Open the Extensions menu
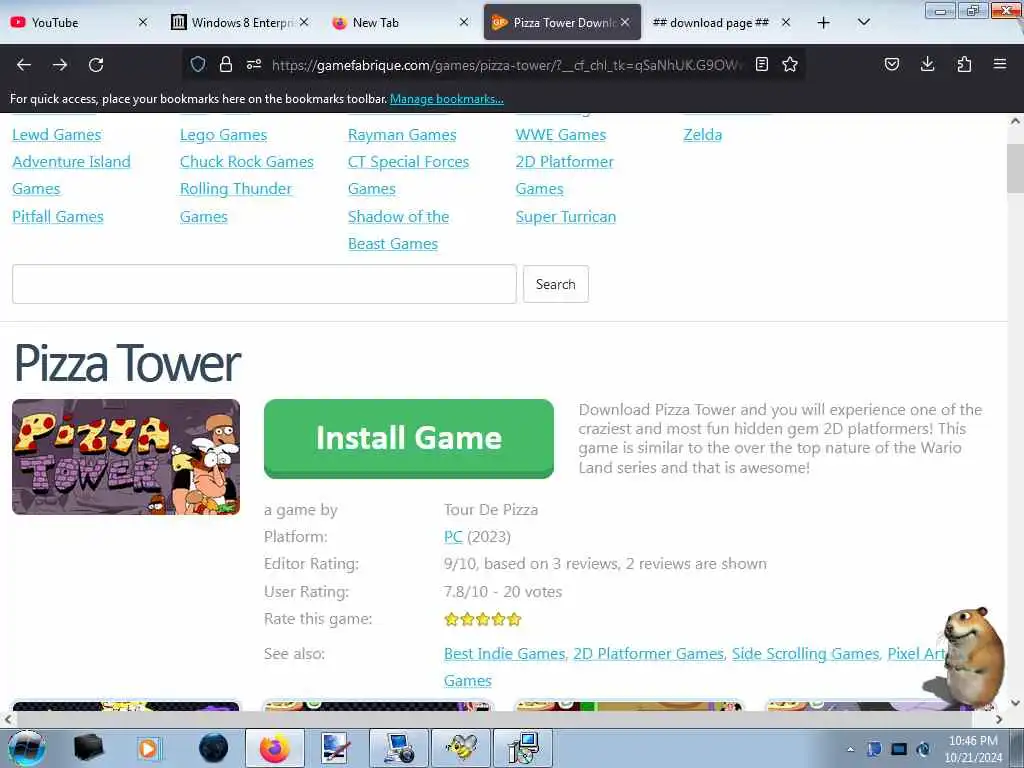The height and width of the screenshot is (768, 1024). tap(964, 64)
